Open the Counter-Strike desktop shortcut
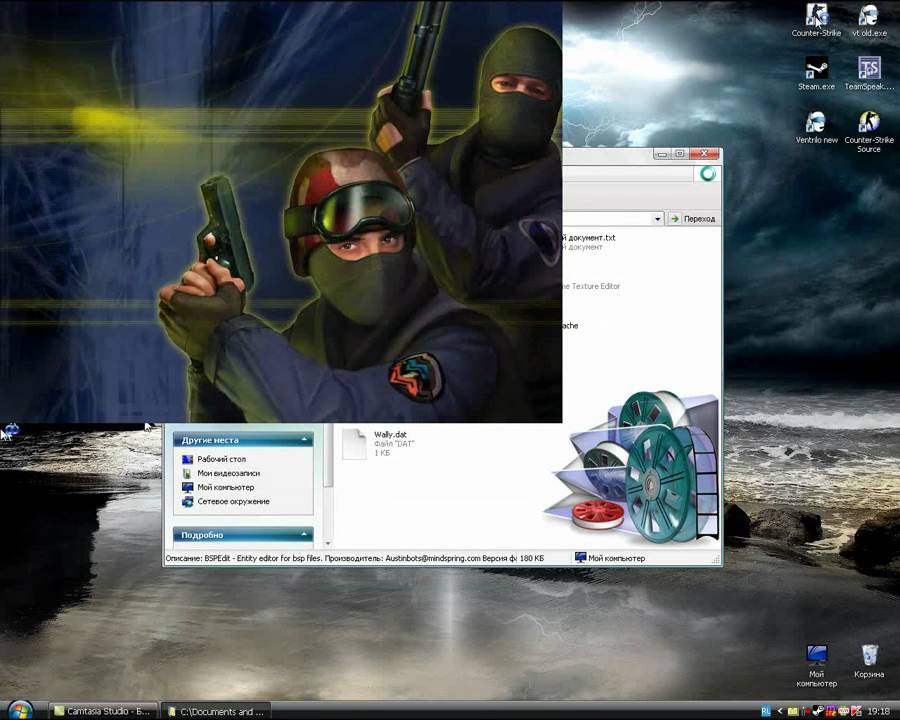The image size is (900, 720). click(816, 20)
